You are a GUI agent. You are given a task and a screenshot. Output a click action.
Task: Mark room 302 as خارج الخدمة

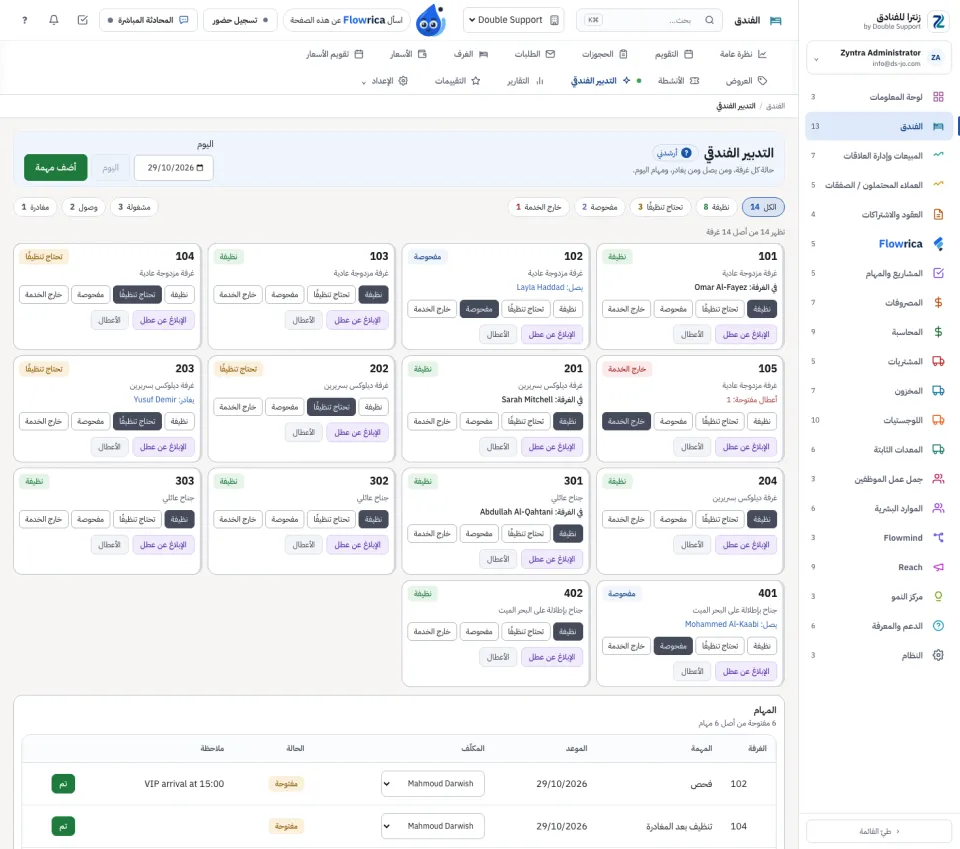(238, 519)
